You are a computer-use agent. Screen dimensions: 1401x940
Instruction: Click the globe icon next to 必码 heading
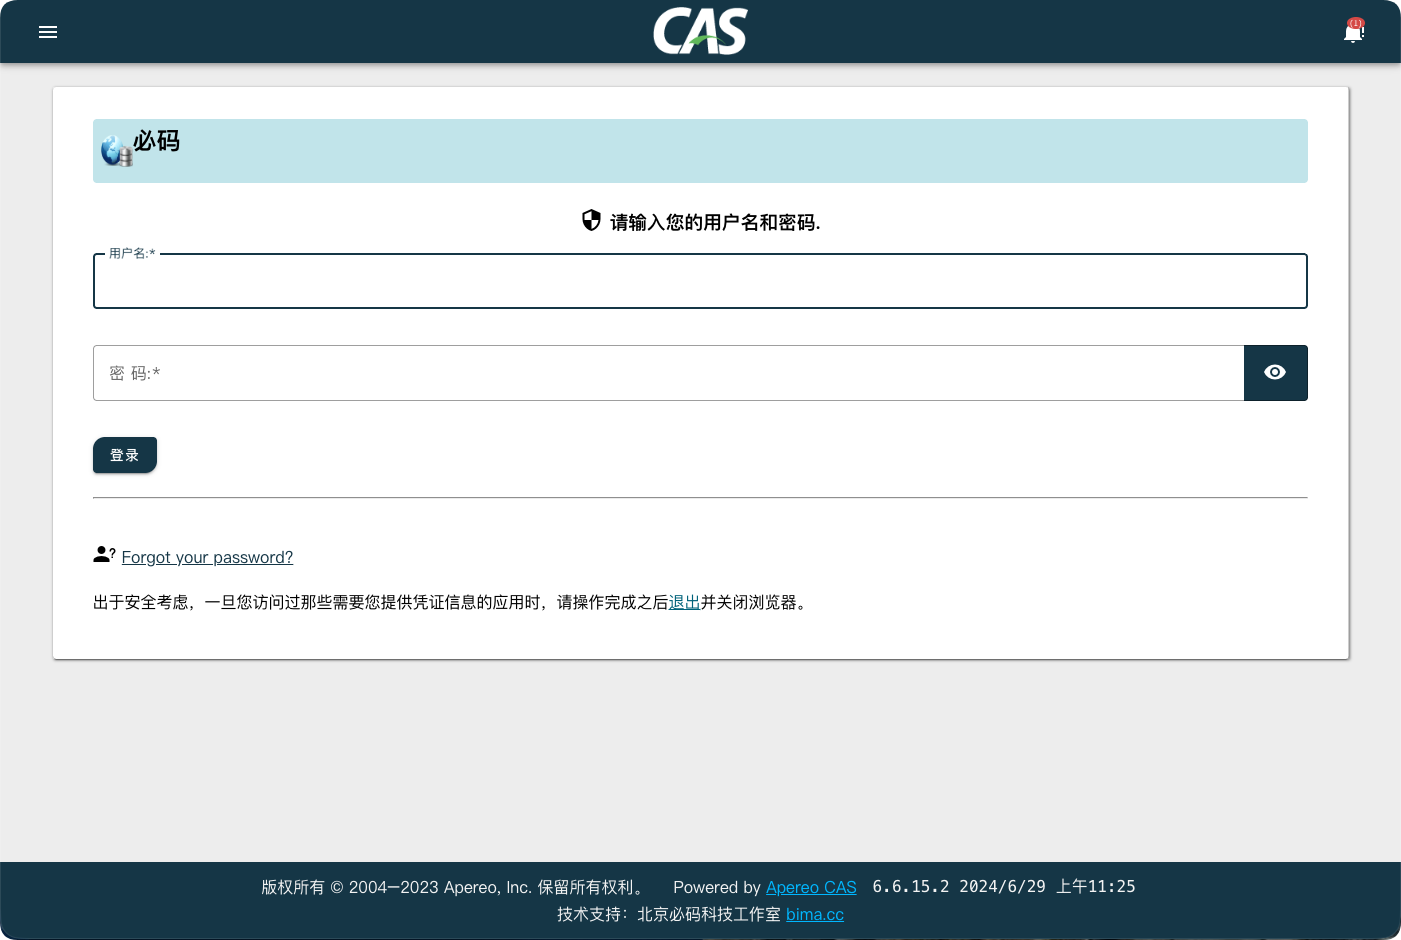coord(115,150)
